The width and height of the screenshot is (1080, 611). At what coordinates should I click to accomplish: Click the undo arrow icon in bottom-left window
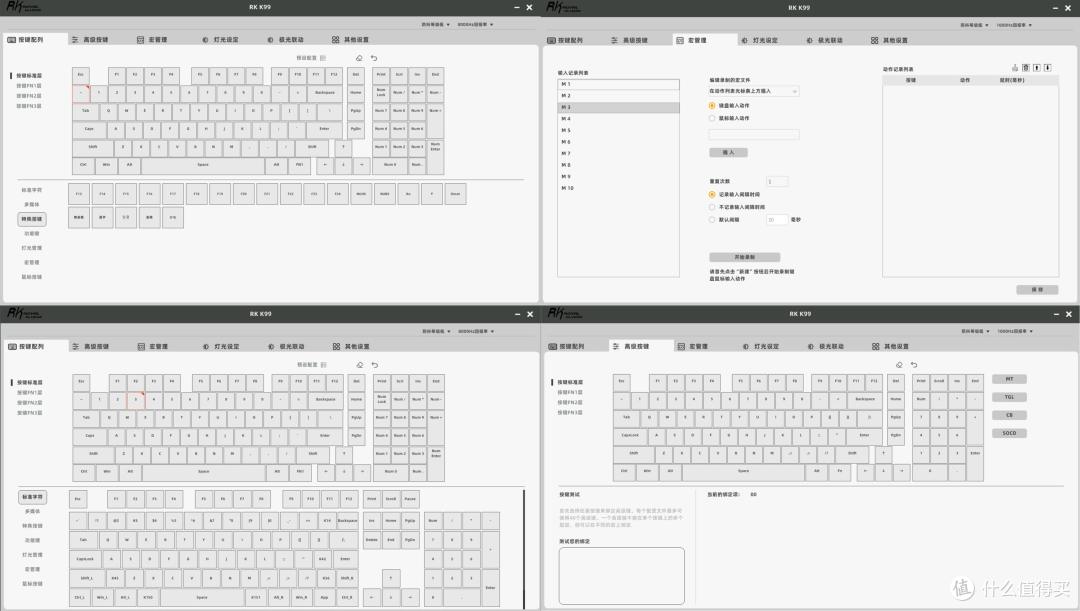[x=375, y=364]
